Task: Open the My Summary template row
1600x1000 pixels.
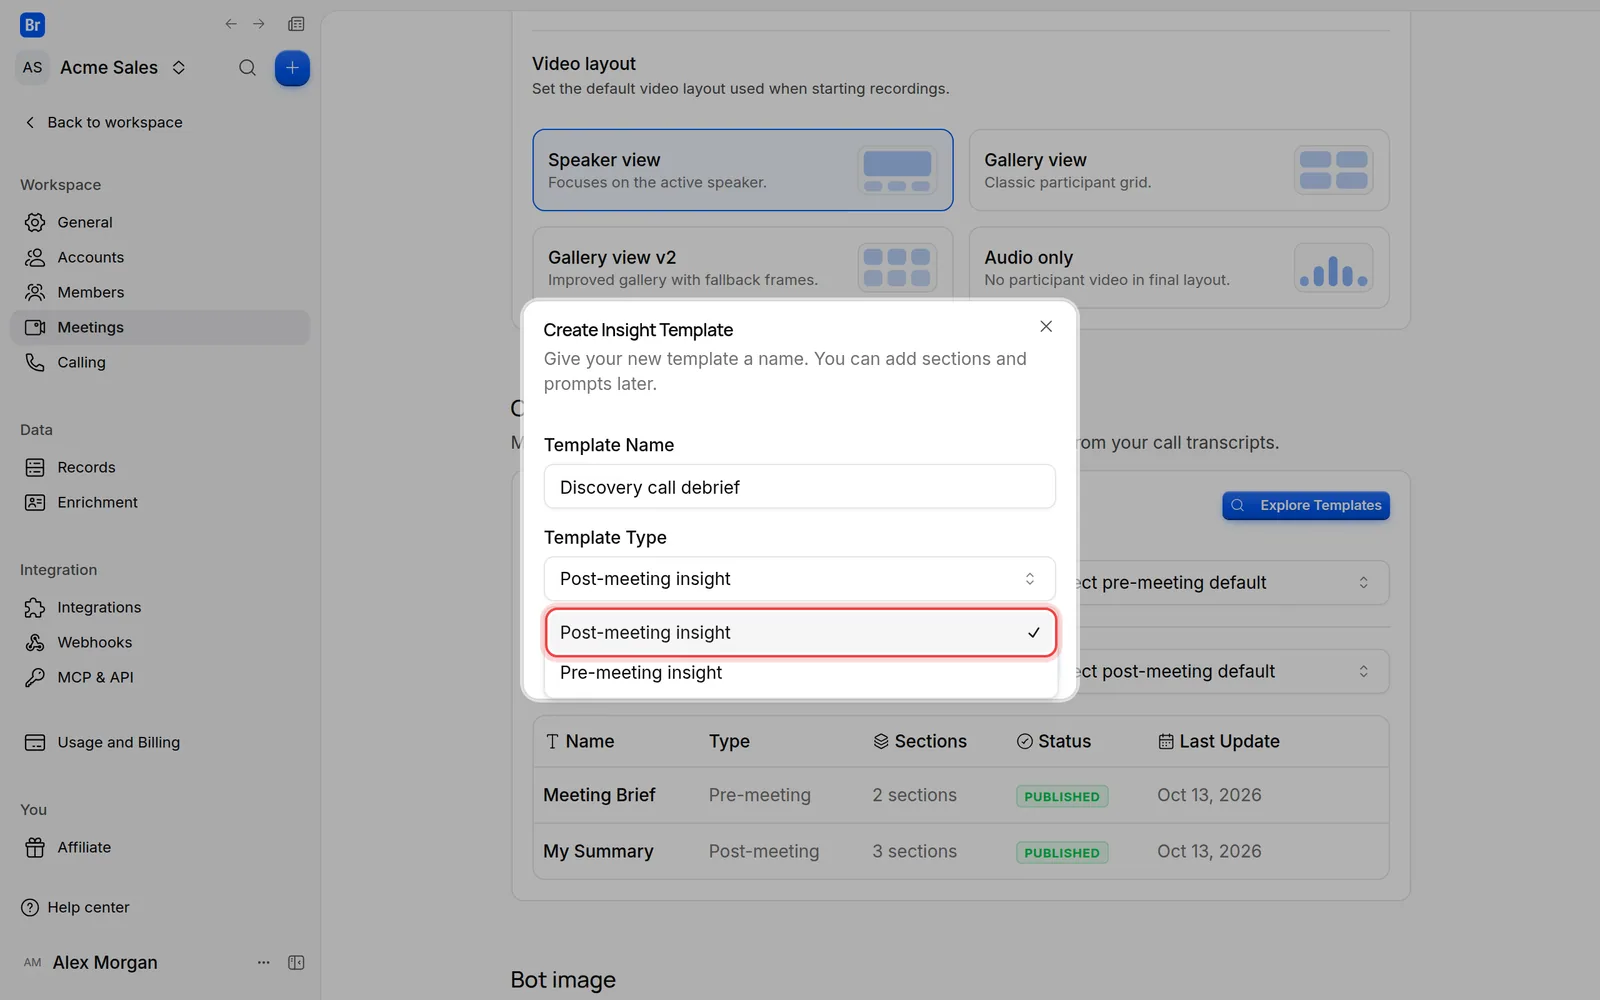Action: [x=961, y=852]
